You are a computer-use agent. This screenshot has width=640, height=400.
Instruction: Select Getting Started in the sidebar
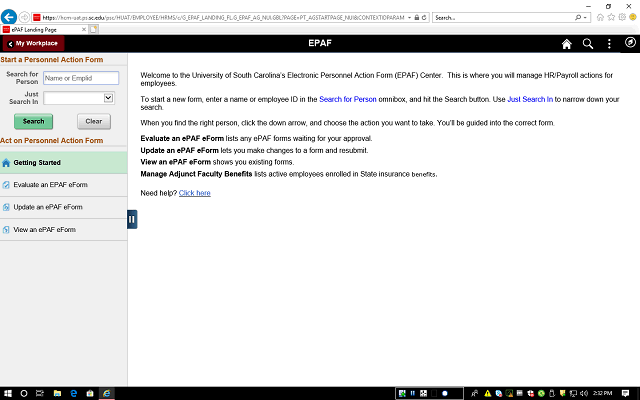(64, 162)
